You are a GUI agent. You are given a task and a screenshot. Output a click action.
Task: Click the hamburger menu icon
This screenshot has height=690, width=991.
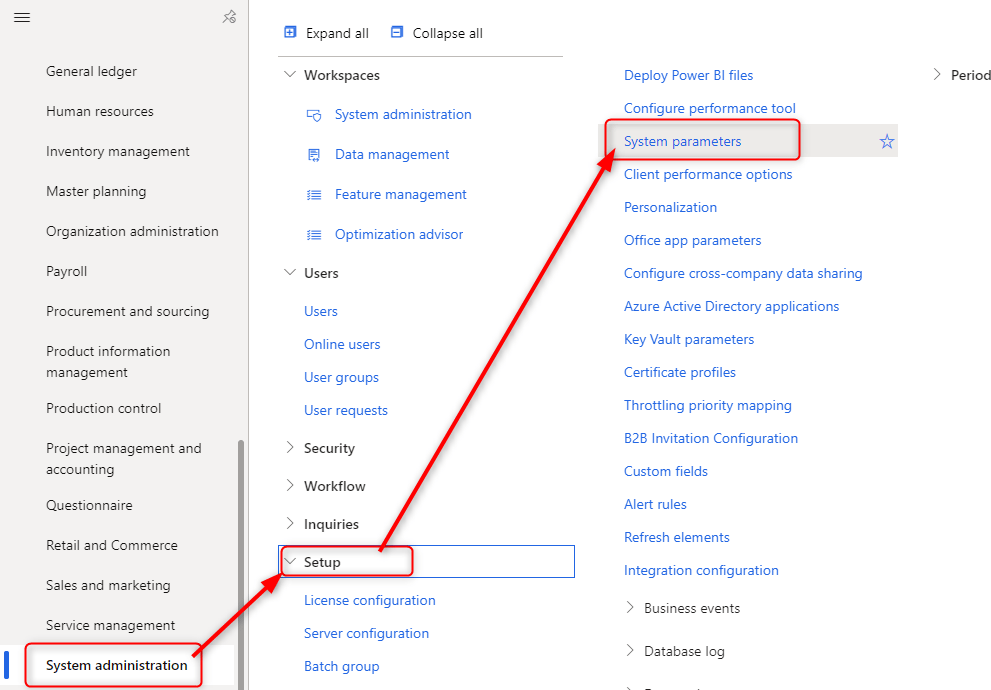(21, 17)
